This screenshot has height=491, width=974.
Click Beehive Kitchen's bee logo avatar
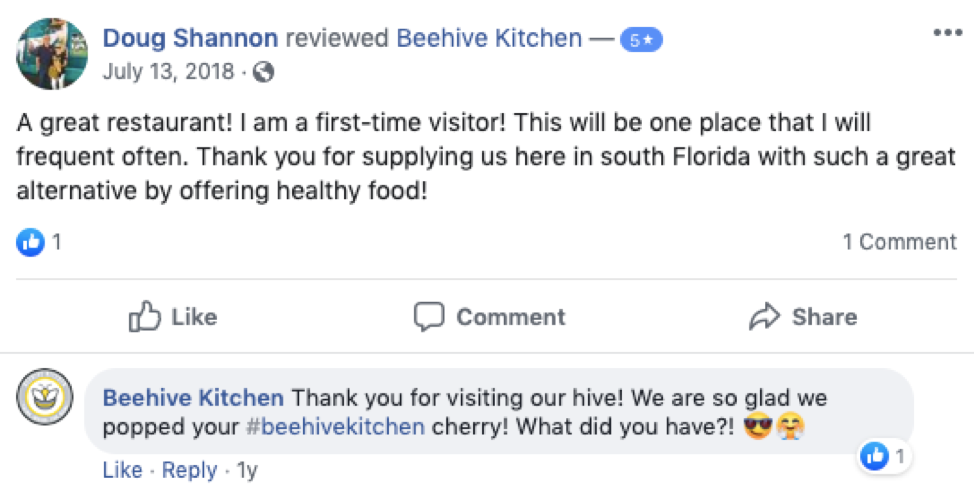45,397
